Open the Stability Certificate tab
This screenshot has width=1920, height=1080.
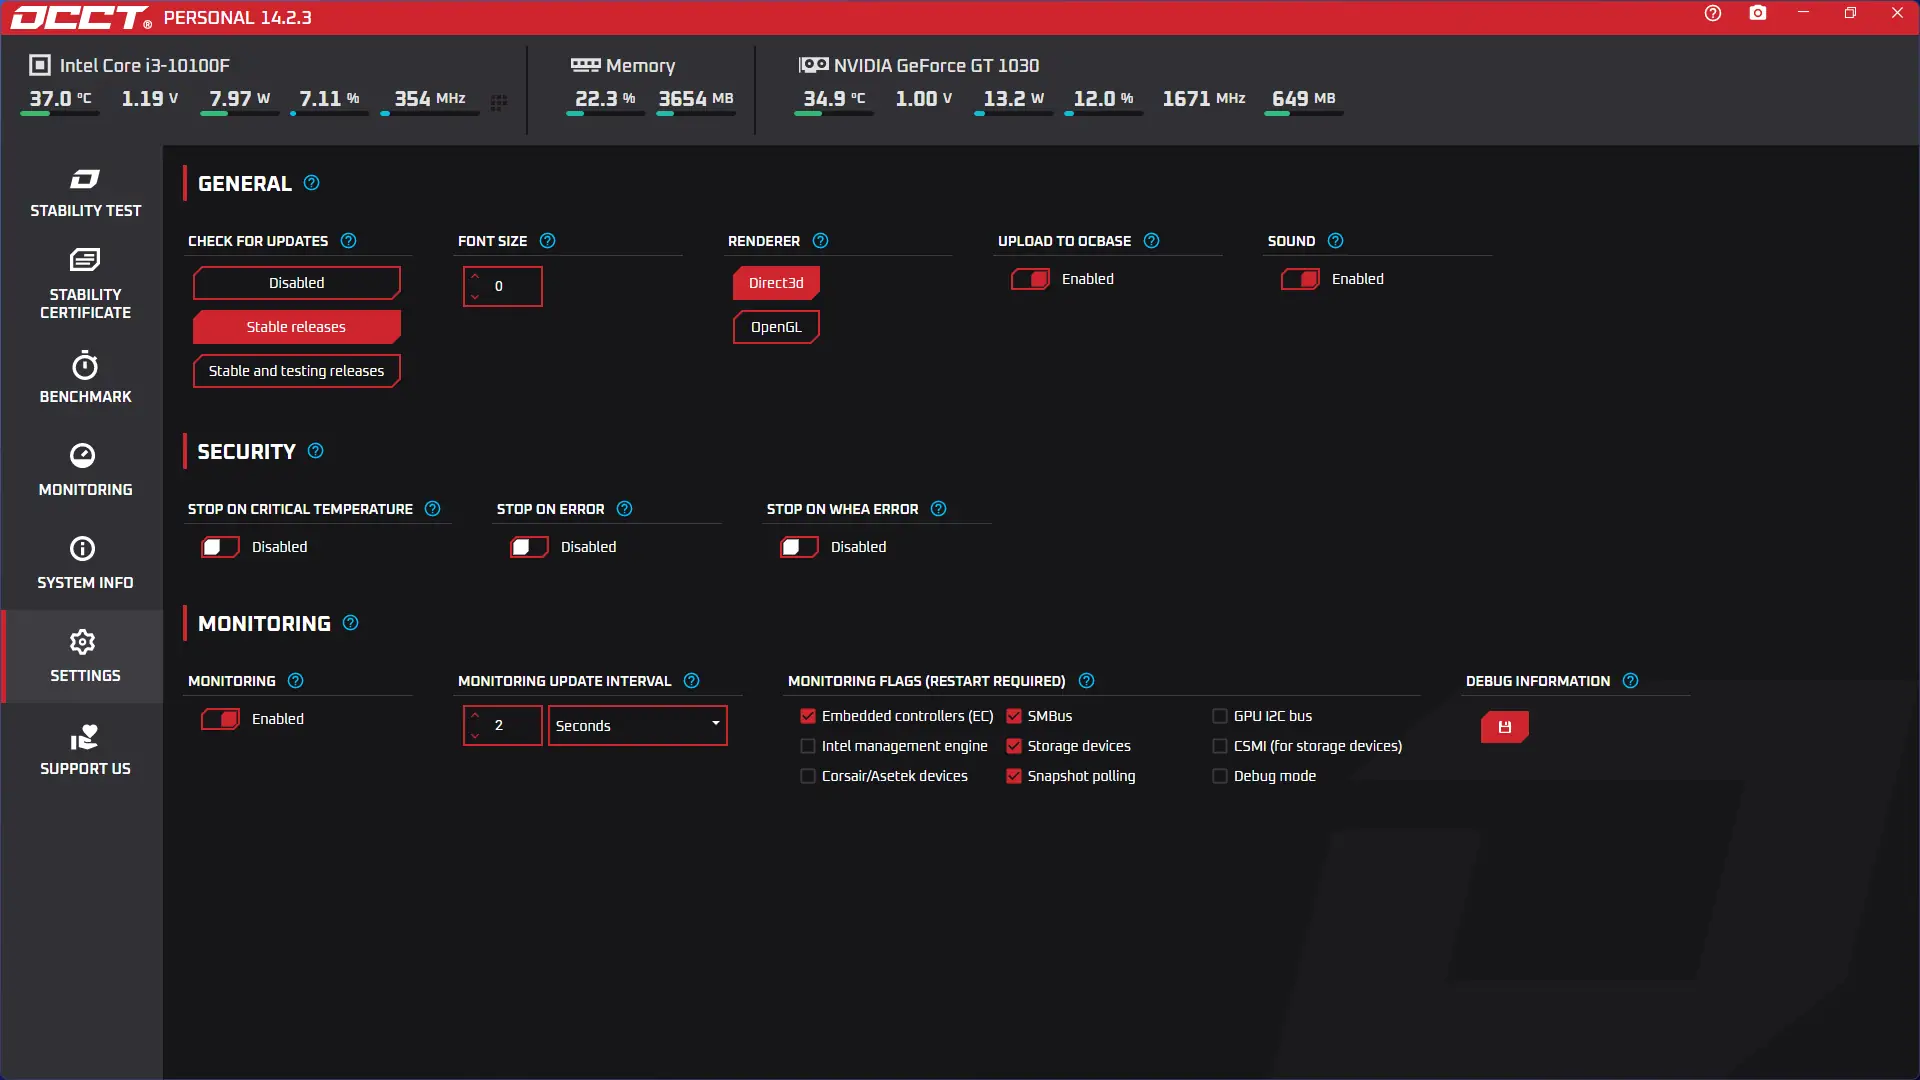coord(85,285)
